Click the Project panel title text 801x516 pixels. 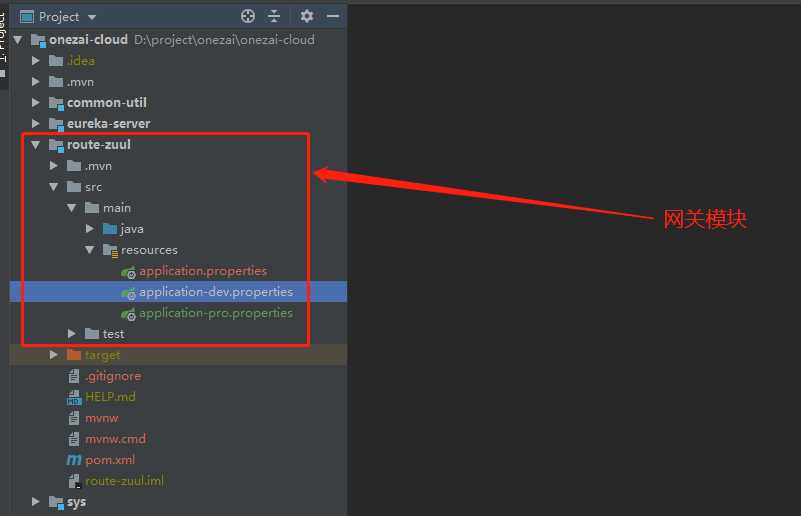coord(59,17)
